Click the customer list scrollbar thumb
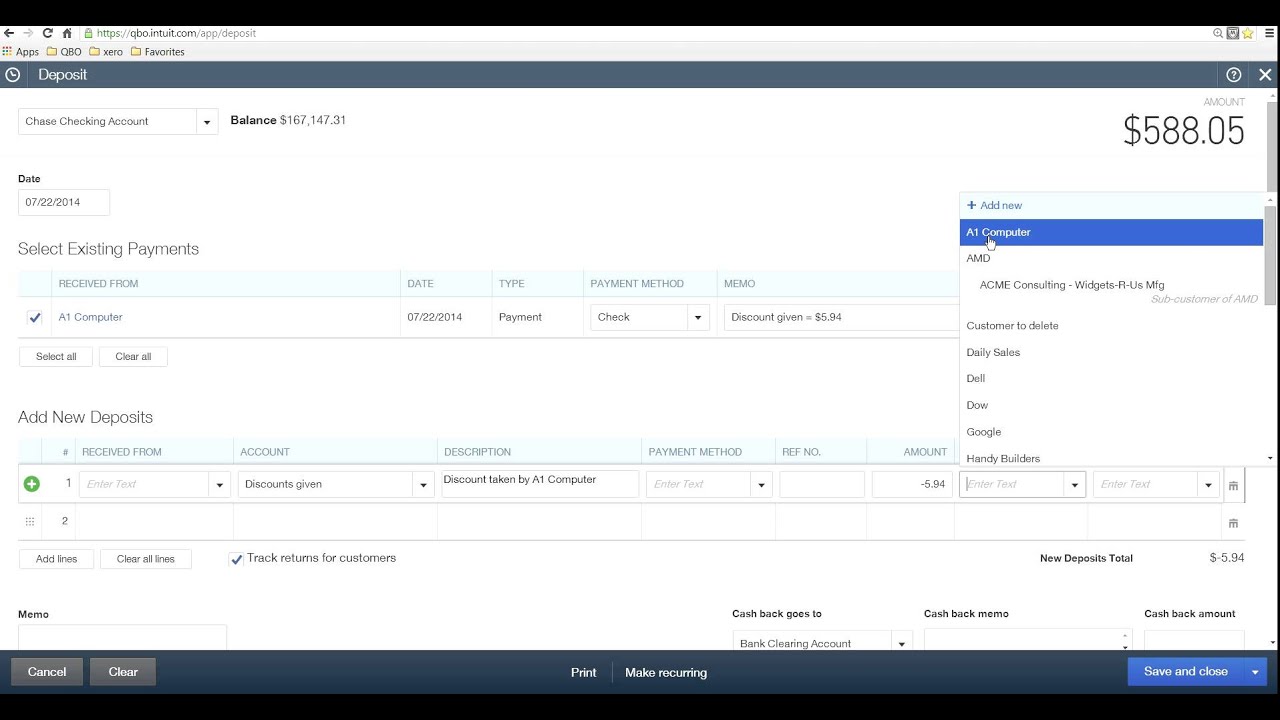This screenshot has width=1280, height=720. 1271,255
